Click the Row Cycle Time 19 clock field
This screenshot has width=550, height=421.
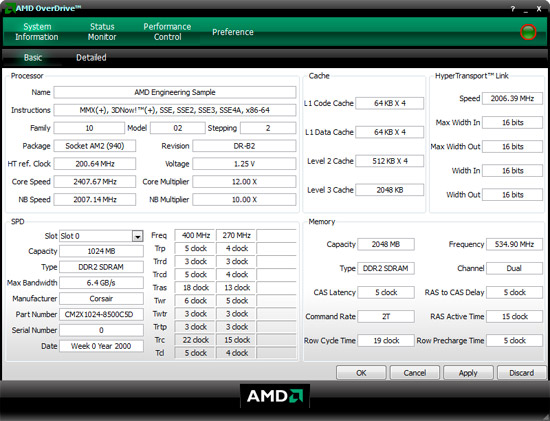[x=386, y=341]
